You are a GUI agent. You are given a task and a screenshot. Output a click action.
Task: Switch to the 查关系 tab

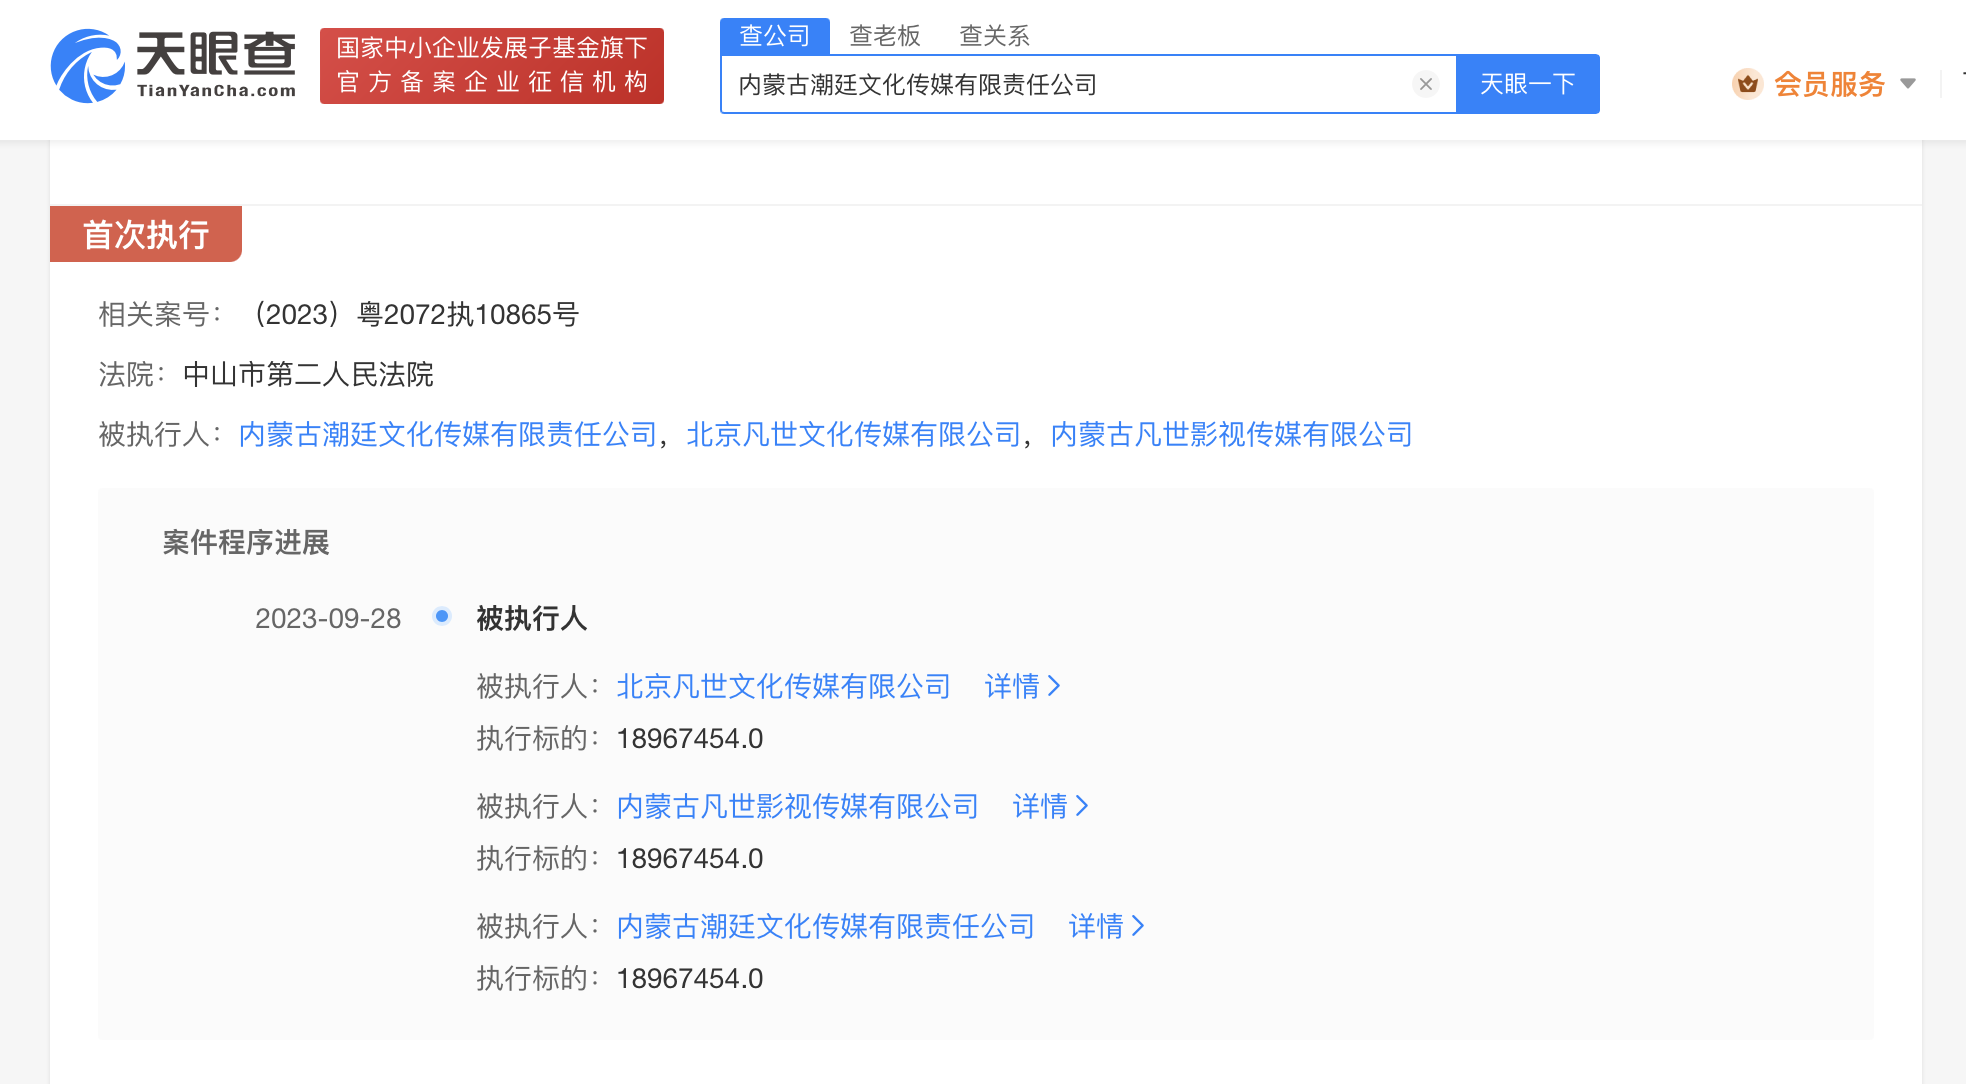(x=994, y=36)
